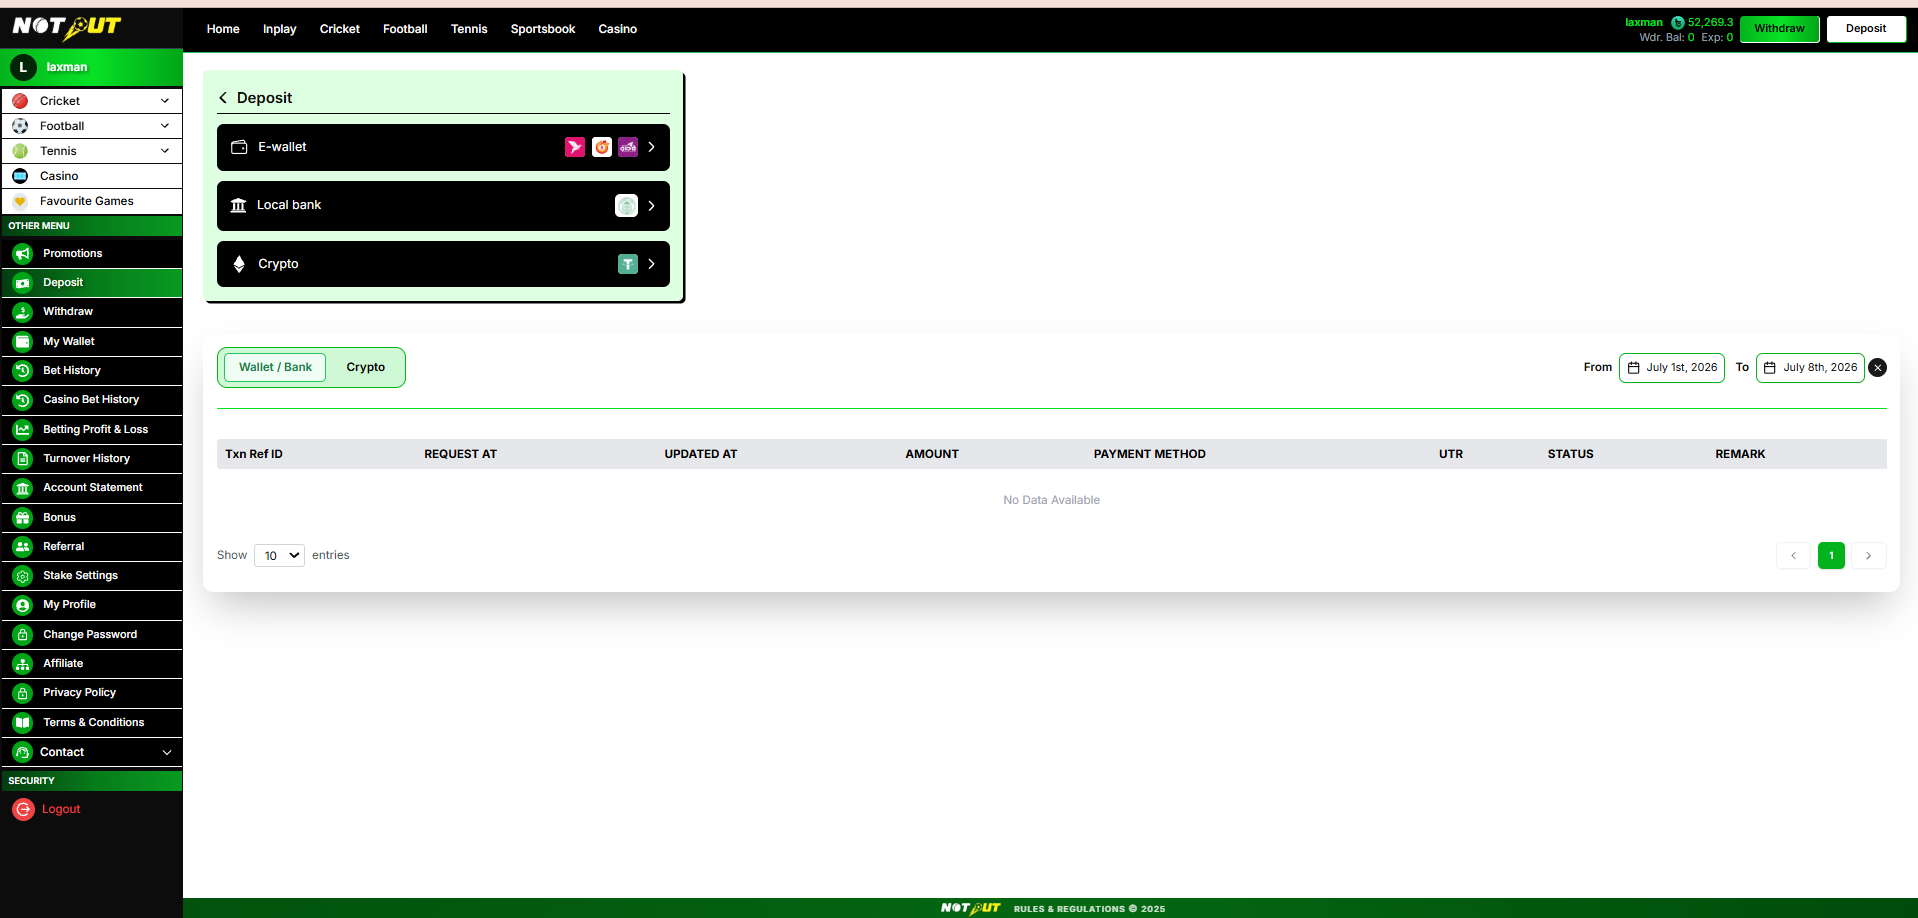The height and width of the screenshot is (918, 1918).
Task: Click the Logout link
Action: [61, 810]
